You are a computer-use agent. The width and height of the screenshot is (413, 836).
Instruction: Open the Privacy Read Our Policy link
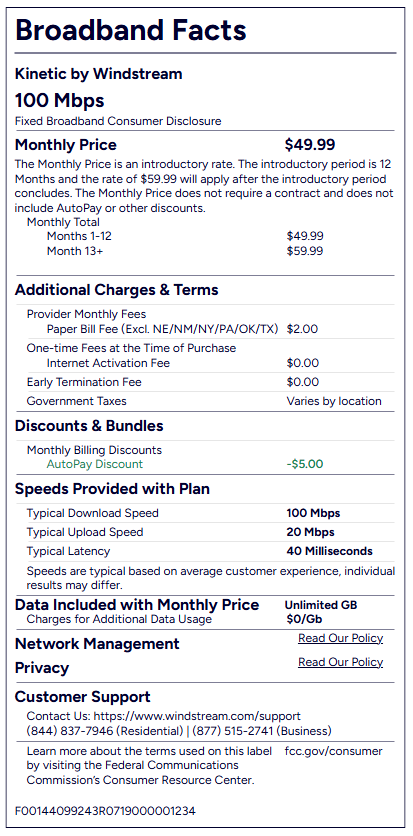(341, 662)
